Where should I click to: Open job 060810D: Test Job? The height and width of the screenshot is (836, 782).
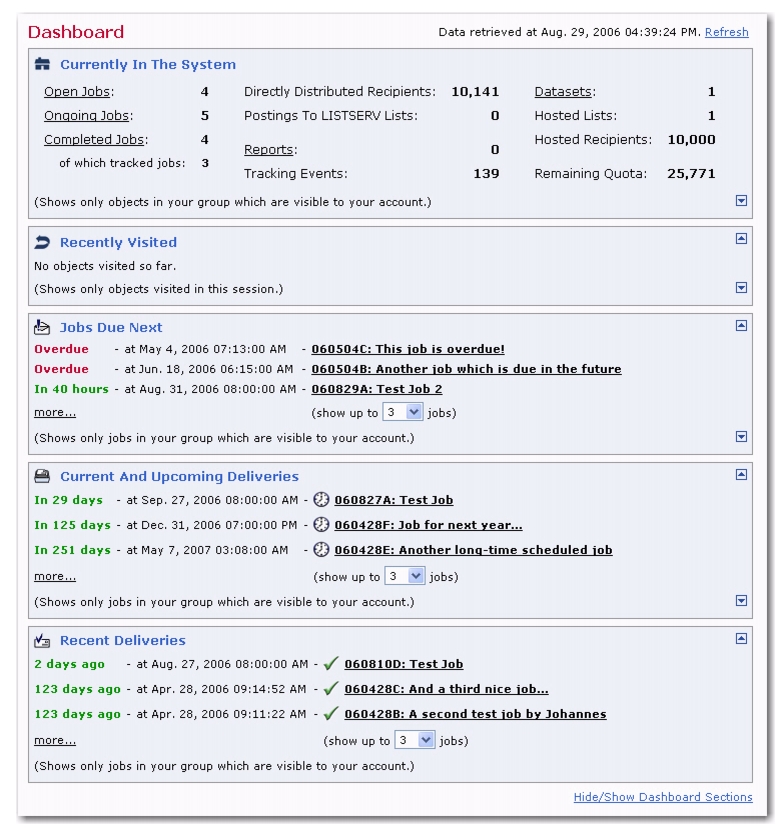tap(404, 664)
